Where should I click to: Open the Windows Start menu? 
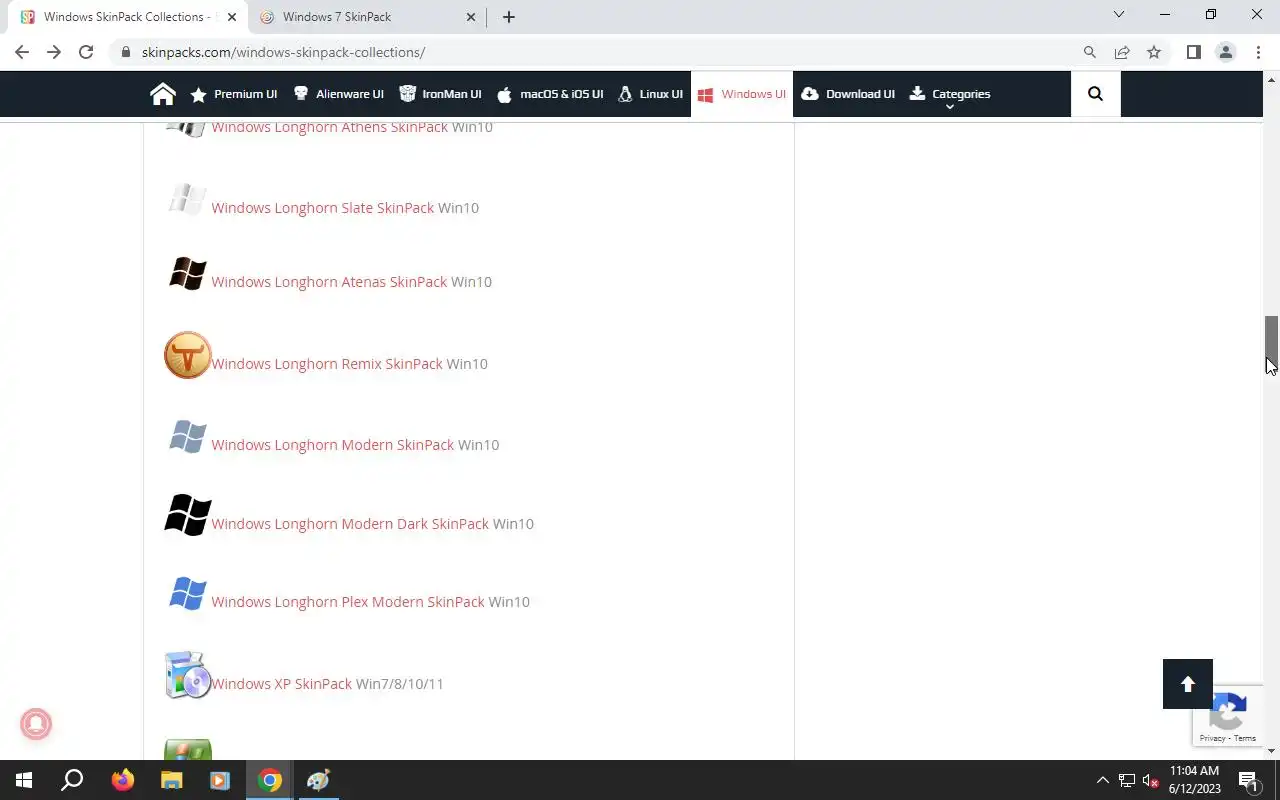click(24, 780)
